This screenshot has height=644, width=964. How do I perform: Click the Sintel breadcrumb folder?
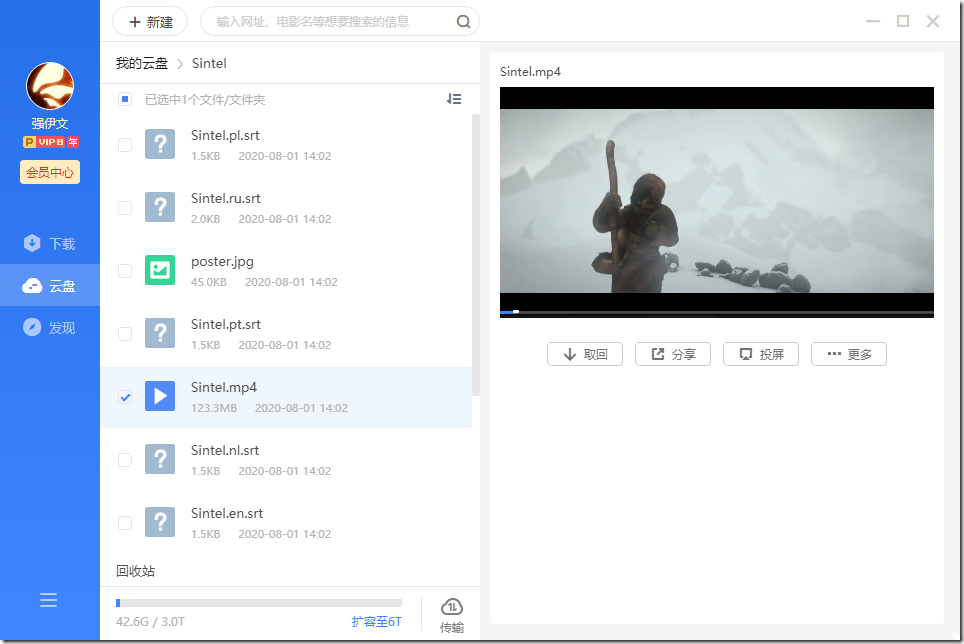pyautogui.click(x=209, y=63)
